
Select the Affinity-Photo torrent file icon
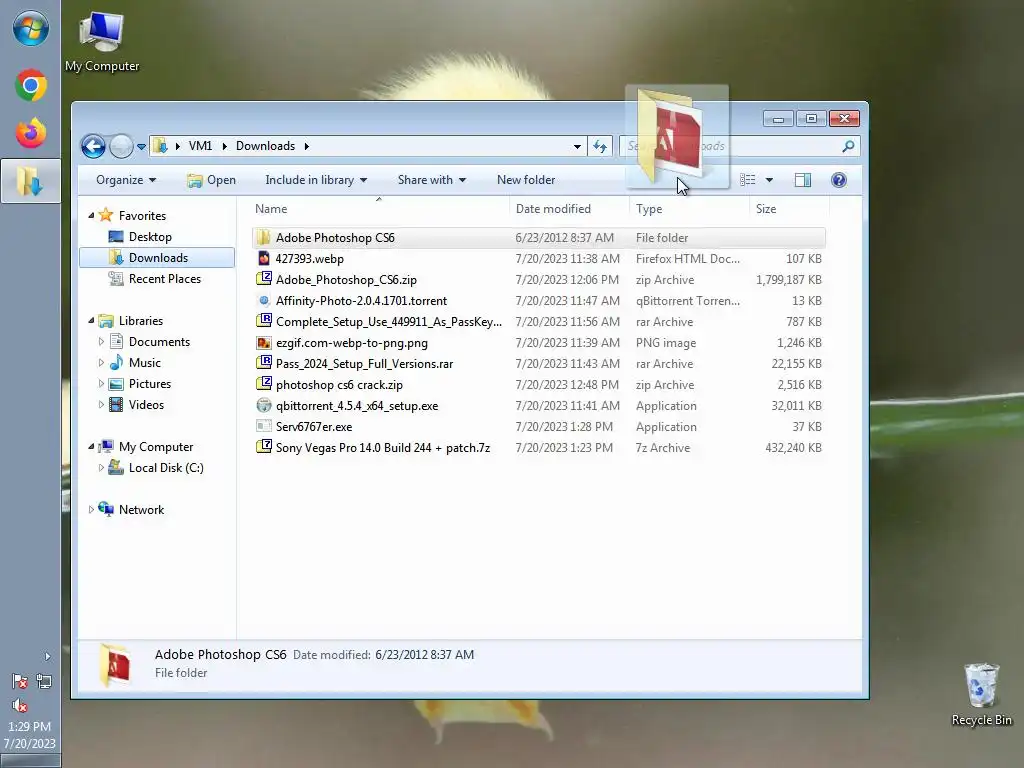point(263,300)
